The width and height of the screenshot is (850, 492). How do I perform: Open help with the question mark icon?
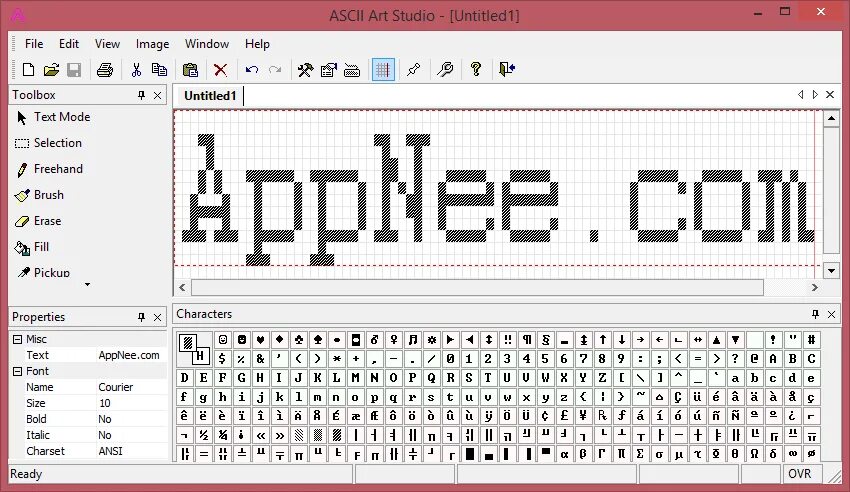click(x=476, y=69)
